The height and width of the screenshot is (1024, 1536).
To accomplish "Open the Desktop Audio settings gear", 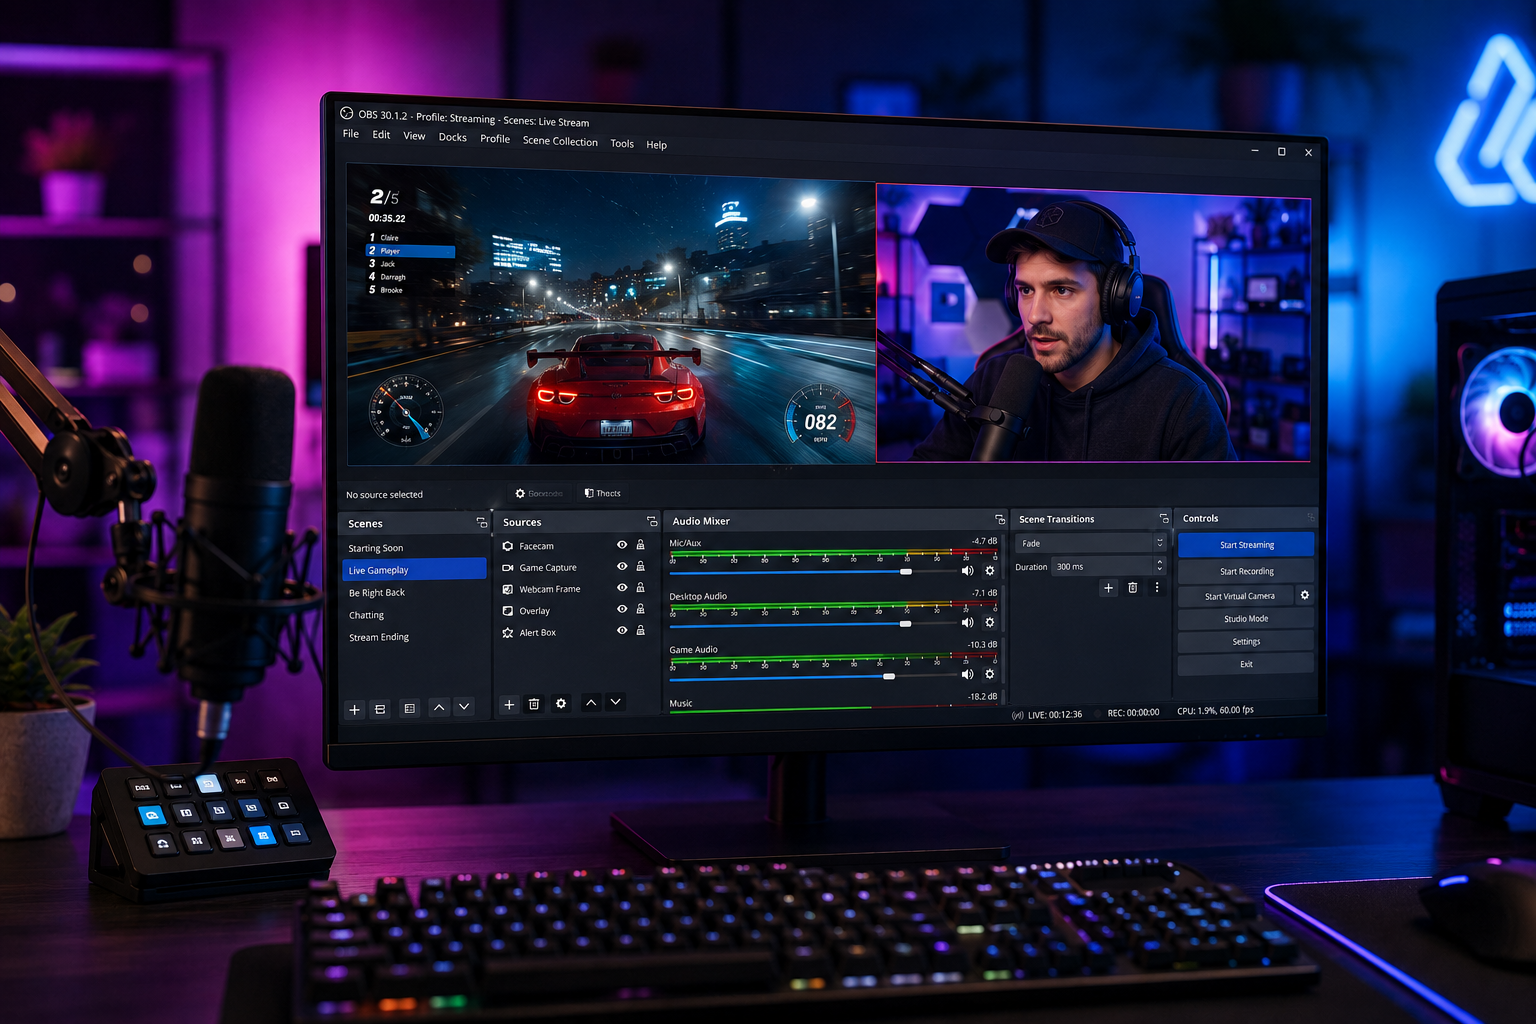I will click(990, 622).
